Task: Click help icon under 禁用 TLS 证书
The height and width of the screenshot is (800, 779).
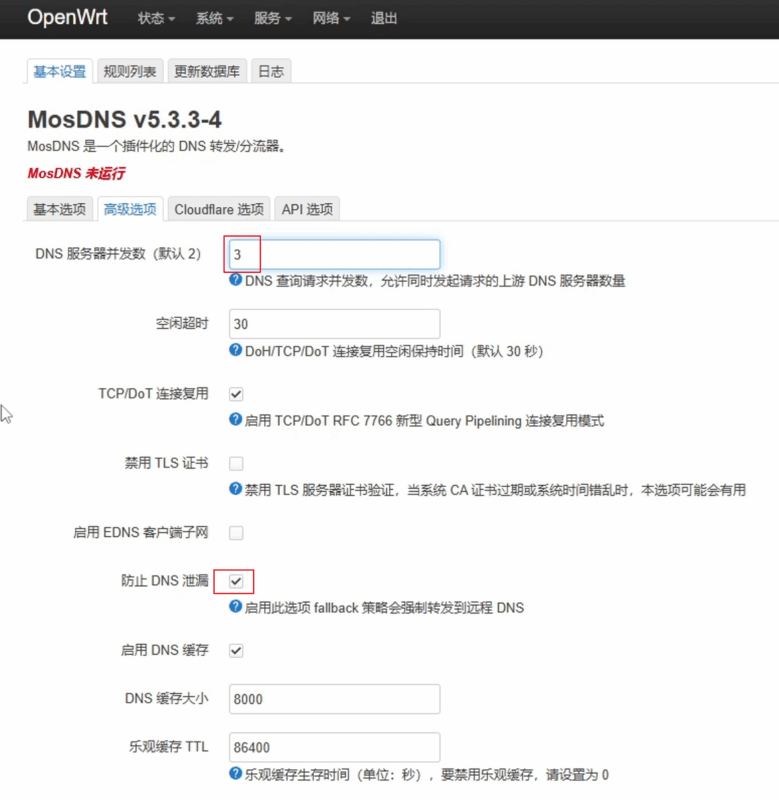Action: 236,489
